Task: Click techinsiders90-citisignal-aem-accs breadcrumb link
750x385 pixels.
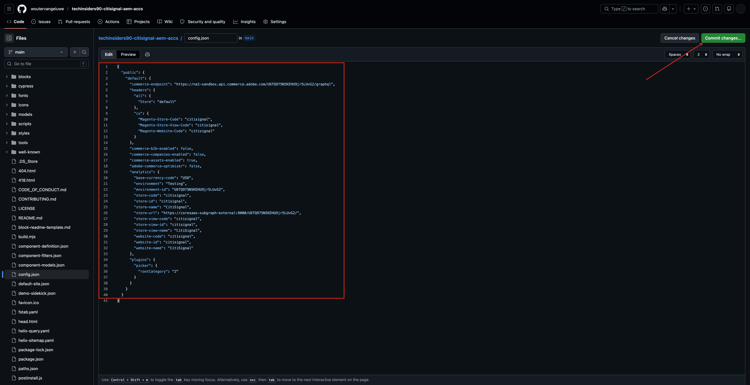Action: click(x=138, y=38)
